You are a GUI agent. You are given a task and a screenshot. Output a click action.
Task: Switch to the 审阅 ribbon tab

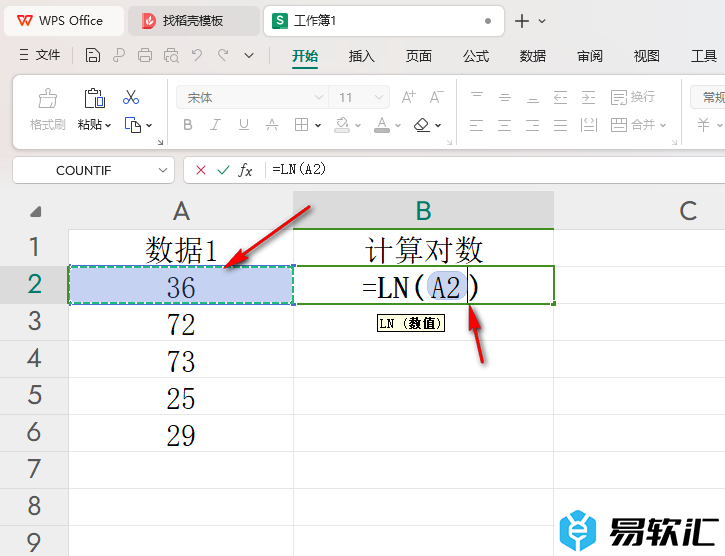(x=590, y=56)
